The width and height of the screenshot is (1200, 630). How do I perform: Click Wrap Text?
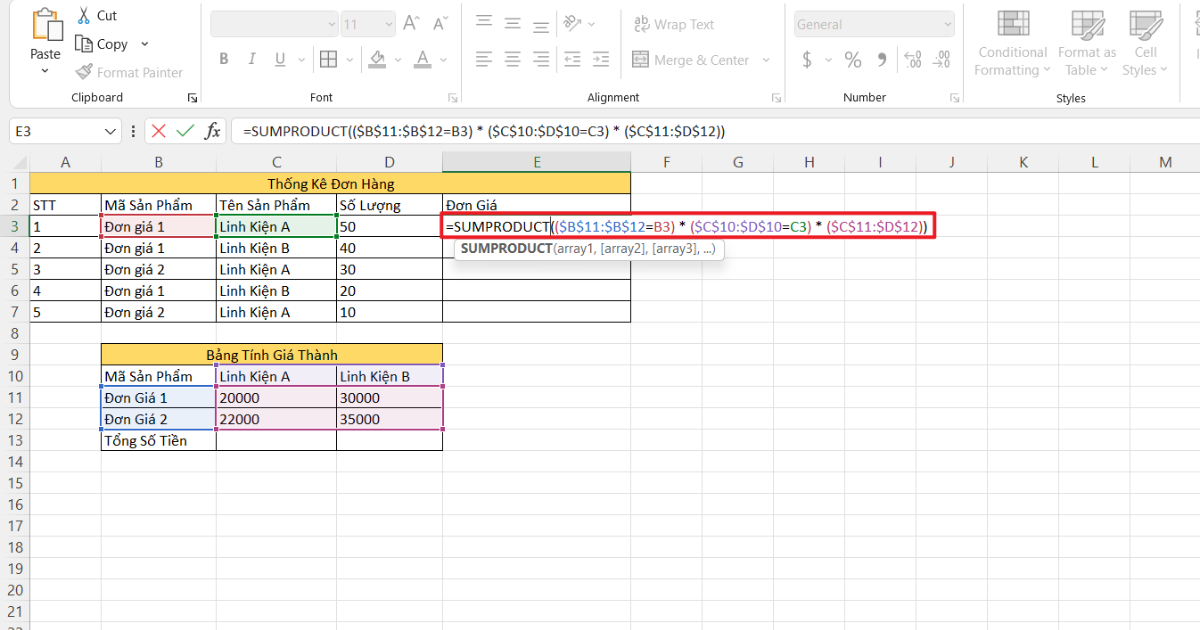674,24
